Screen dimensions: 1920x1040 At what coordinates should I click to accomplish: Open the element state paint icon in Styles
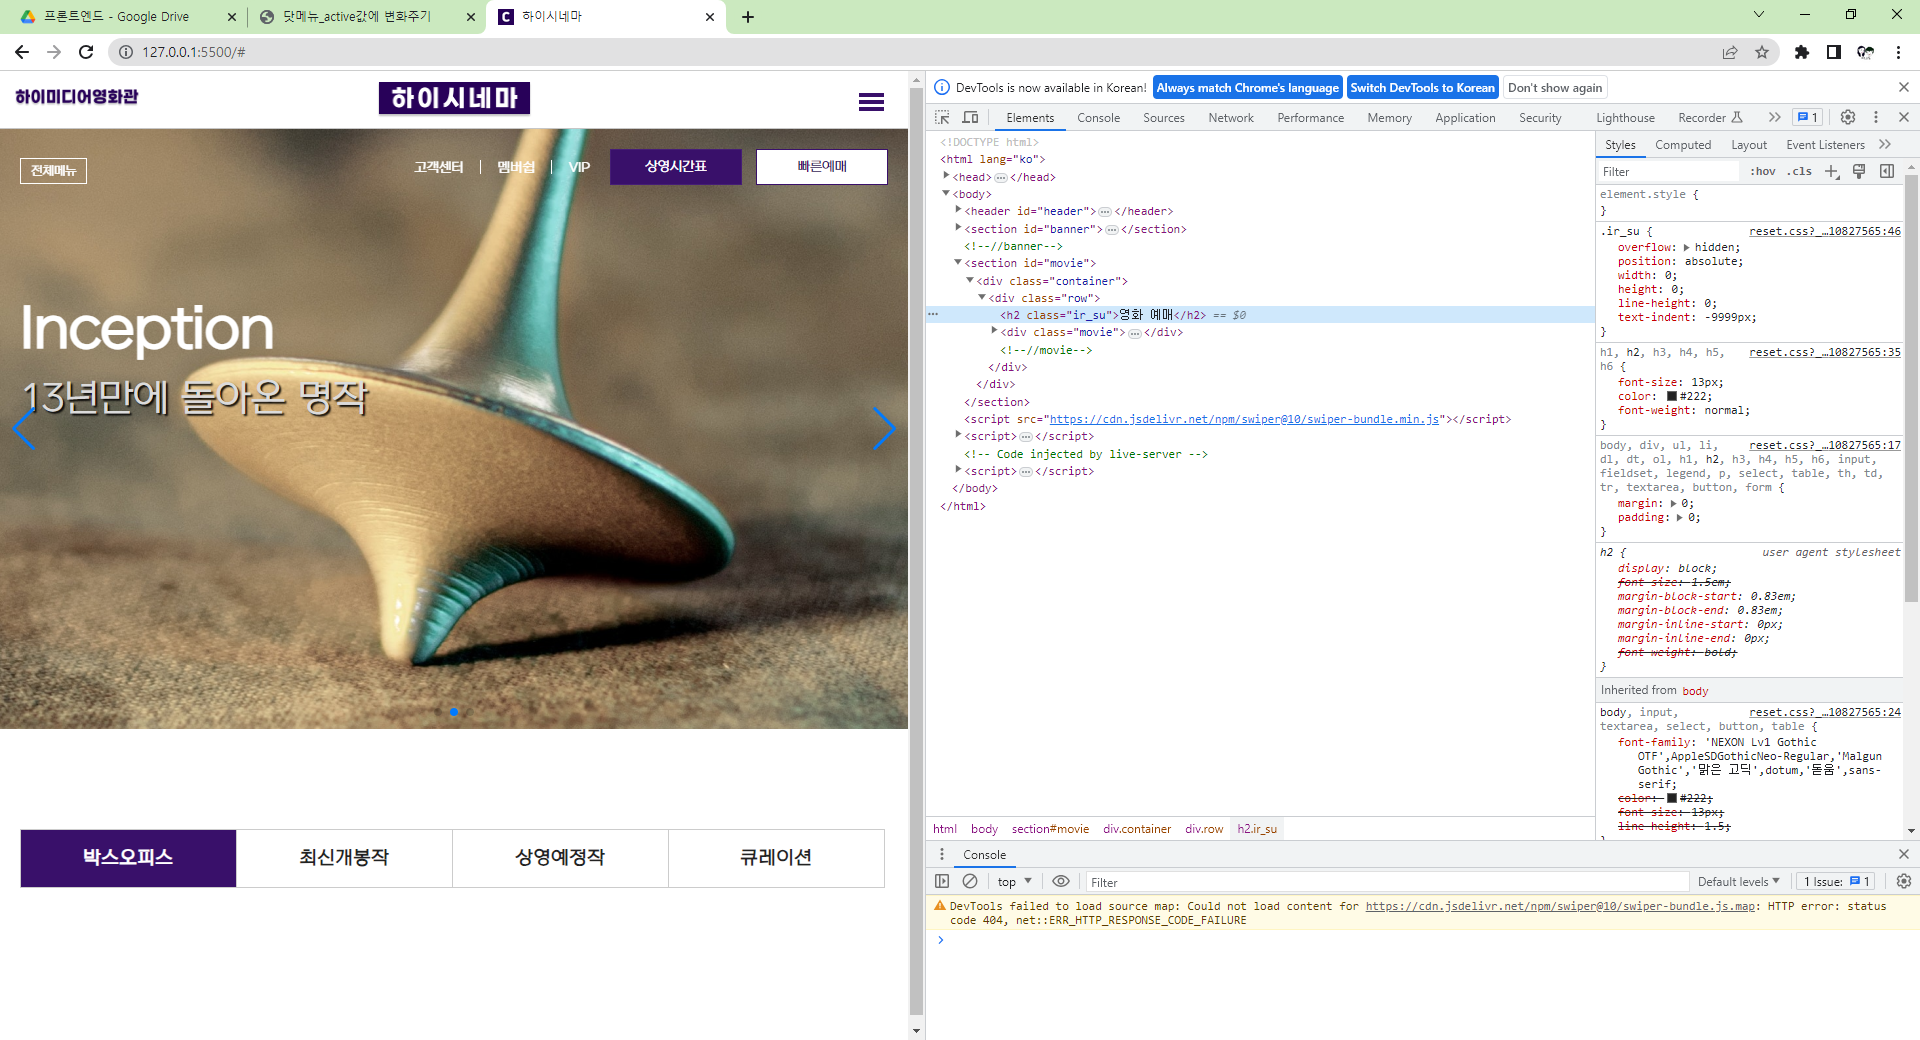1859,171
